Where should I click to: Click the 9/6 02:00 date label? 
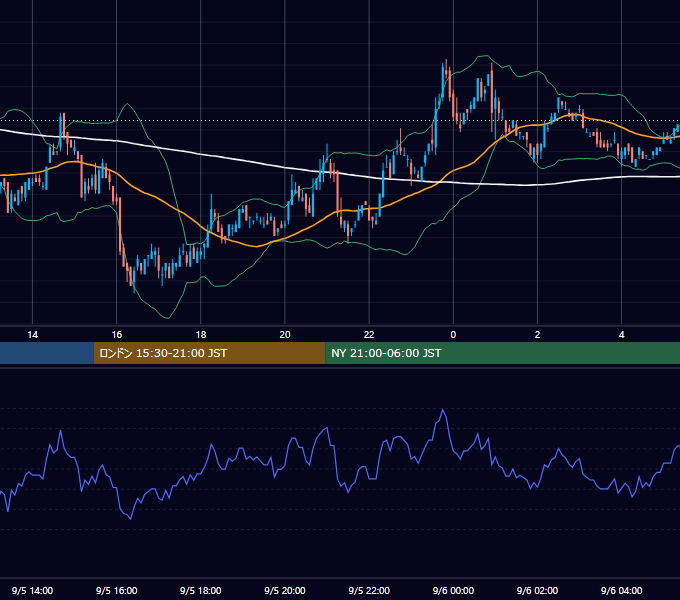(537, 590)
